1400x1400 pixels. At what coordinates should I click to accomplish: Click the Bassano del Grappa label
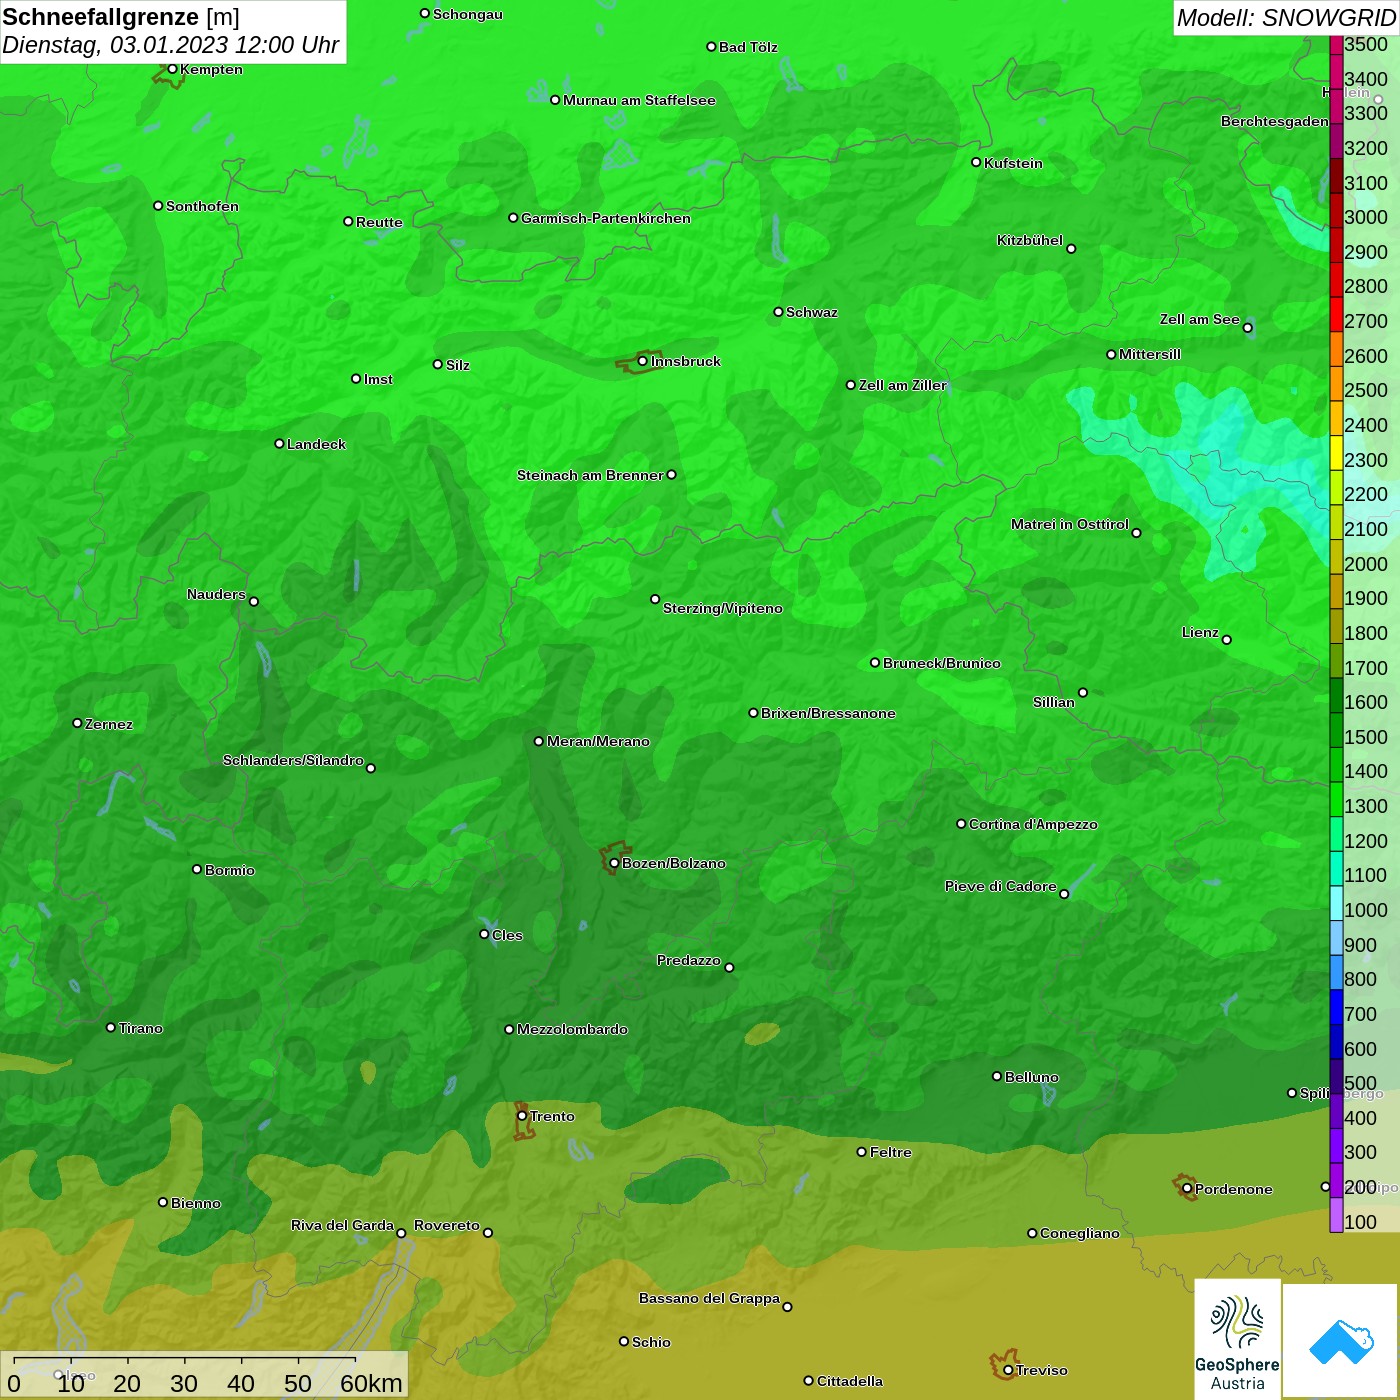click(709, 1298)
